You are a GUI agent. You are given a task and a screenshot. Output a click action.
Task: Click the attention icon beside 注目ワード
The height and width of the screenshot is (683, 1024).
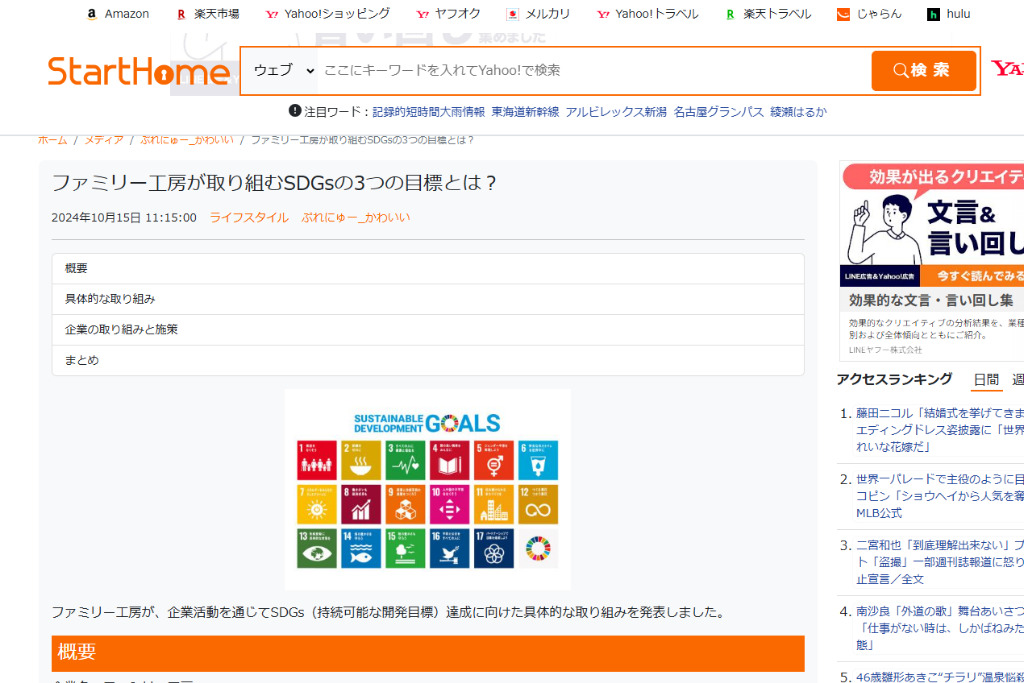pyautogui.click(x=295, y=111)
